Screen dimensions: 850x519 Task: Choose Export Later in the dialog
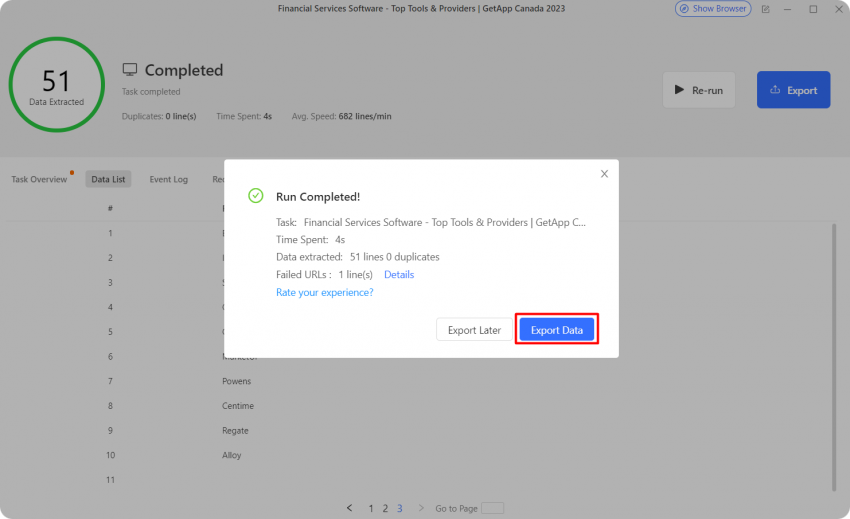coord(474,330)
